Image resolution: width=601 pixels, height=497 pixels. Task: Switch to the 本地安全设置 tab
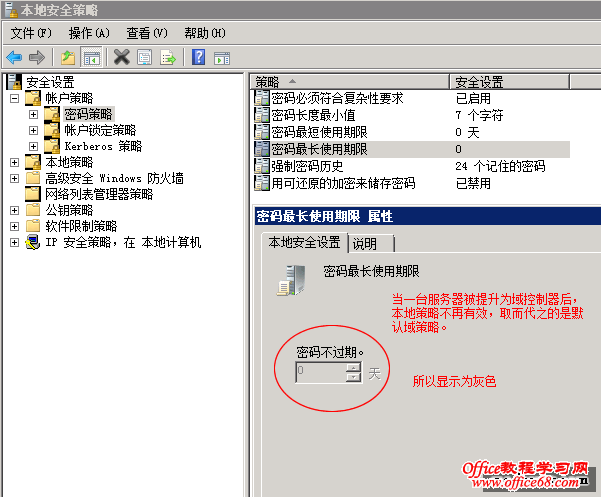[304, 243]
